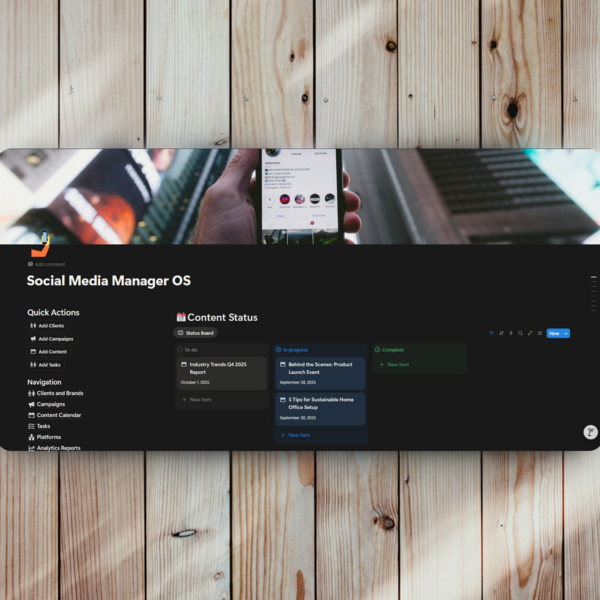
Task: Click the Add Tasks quick action
Action: coord(45,365)
